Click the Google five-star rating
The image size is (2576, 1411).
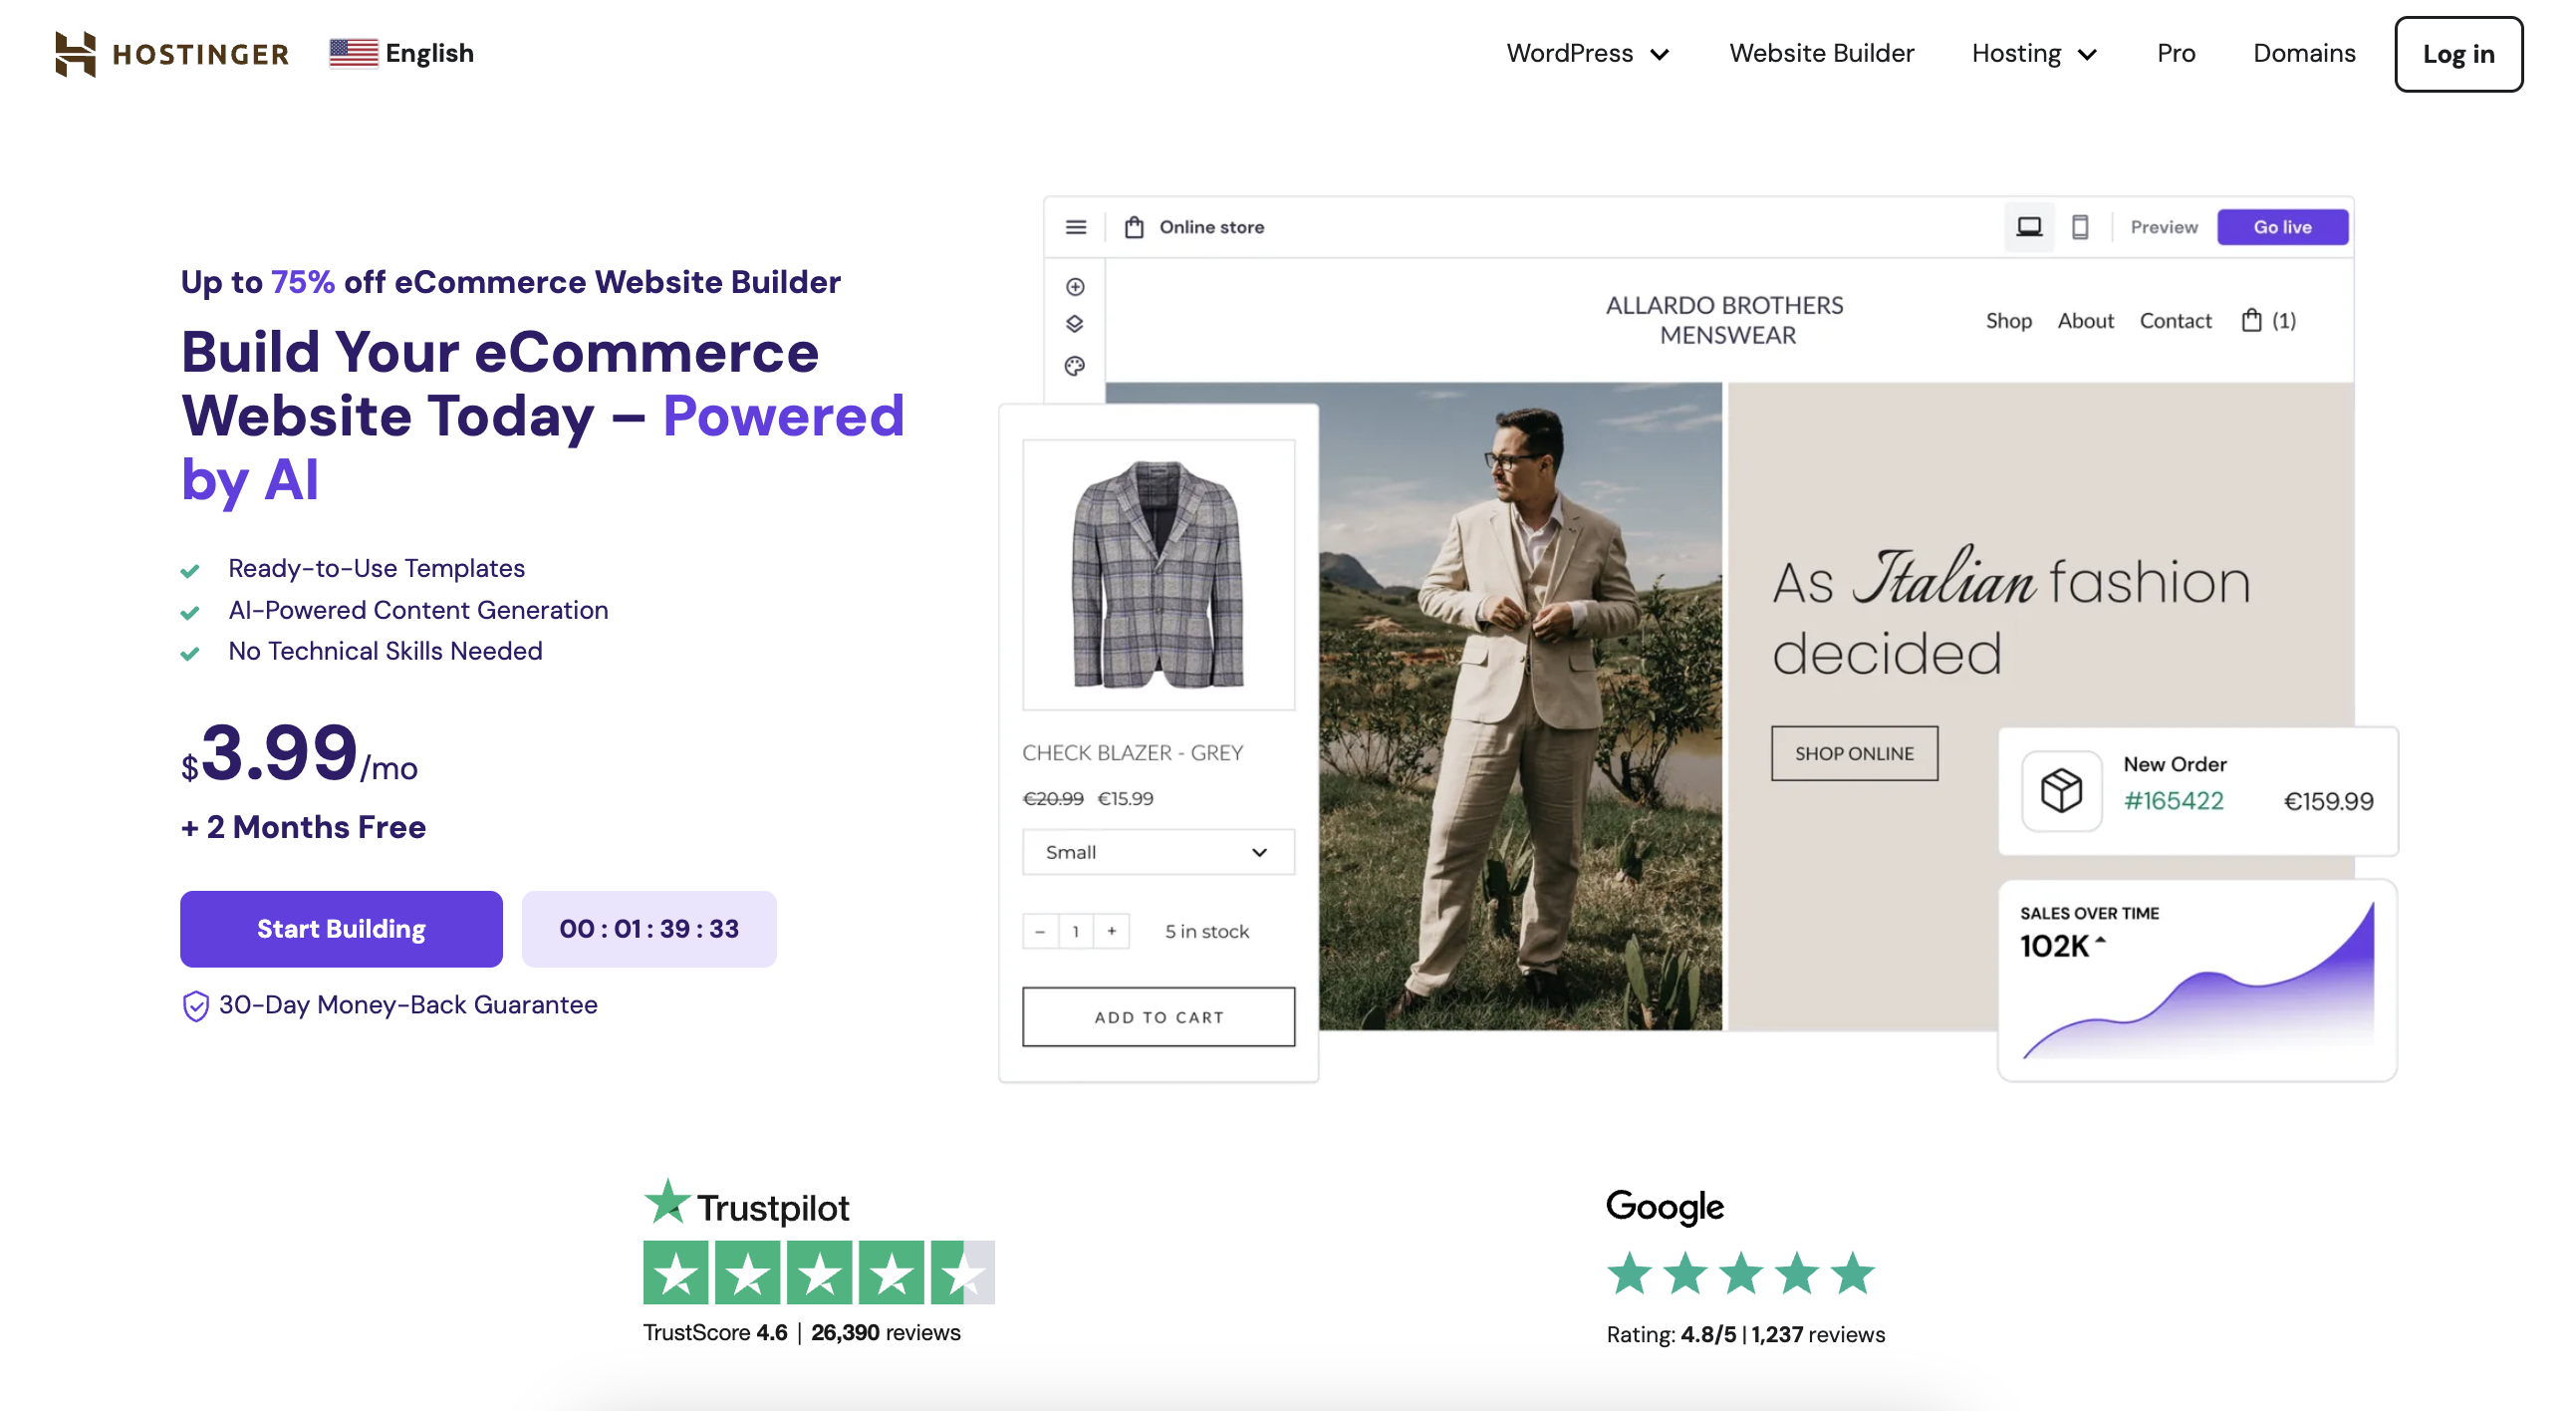(x=1740, y=1272)
